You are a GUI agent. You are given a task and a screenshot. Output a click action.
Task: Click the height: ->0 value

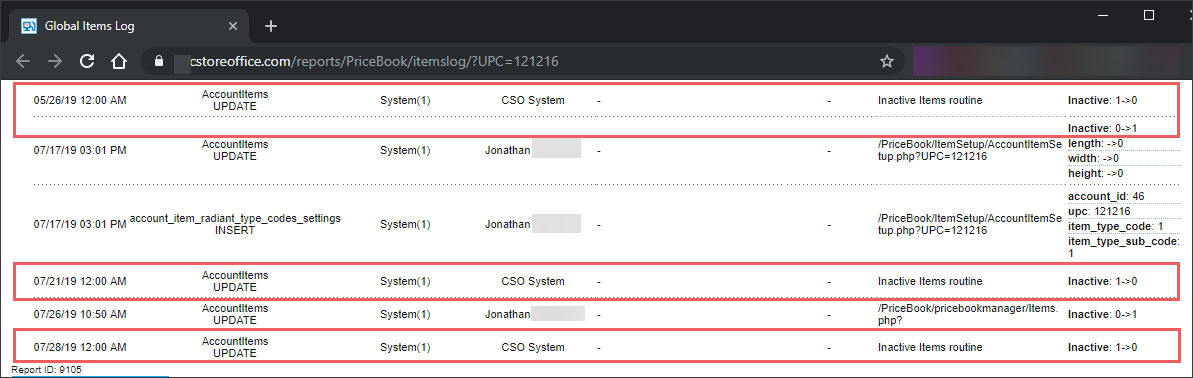click(x=1096, y=173)
